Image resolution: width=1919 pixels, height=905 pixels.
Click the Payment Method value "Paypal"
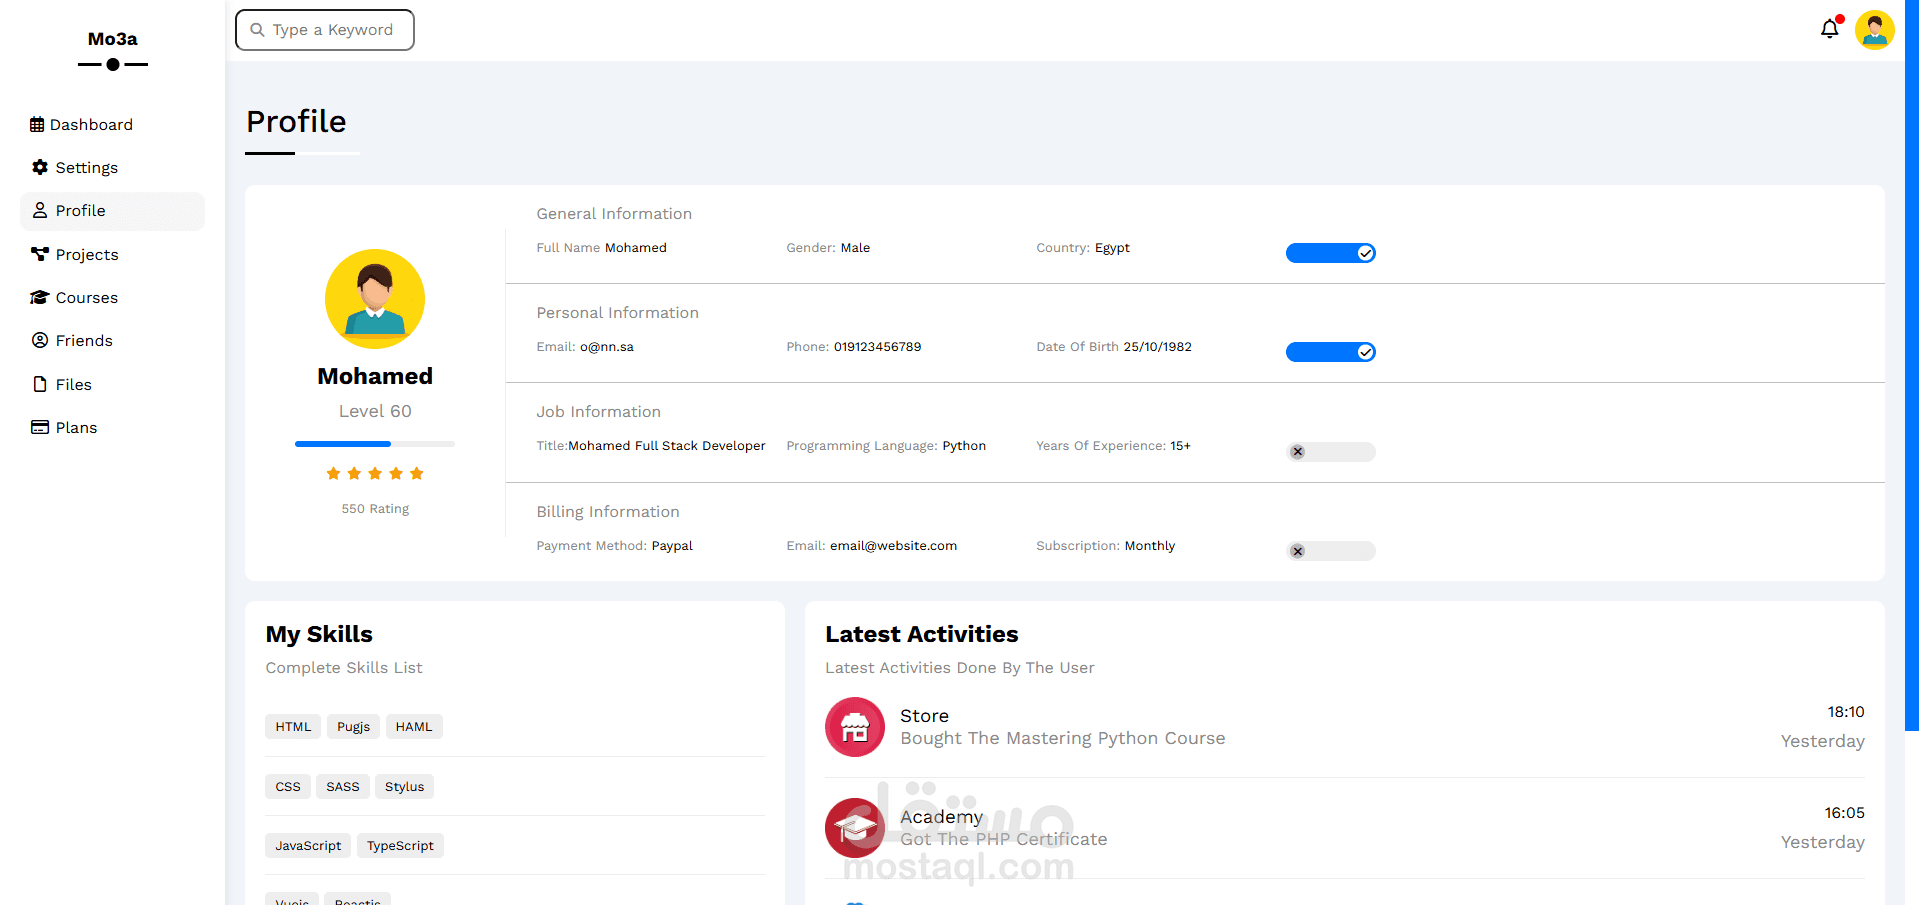coord(672,546)
